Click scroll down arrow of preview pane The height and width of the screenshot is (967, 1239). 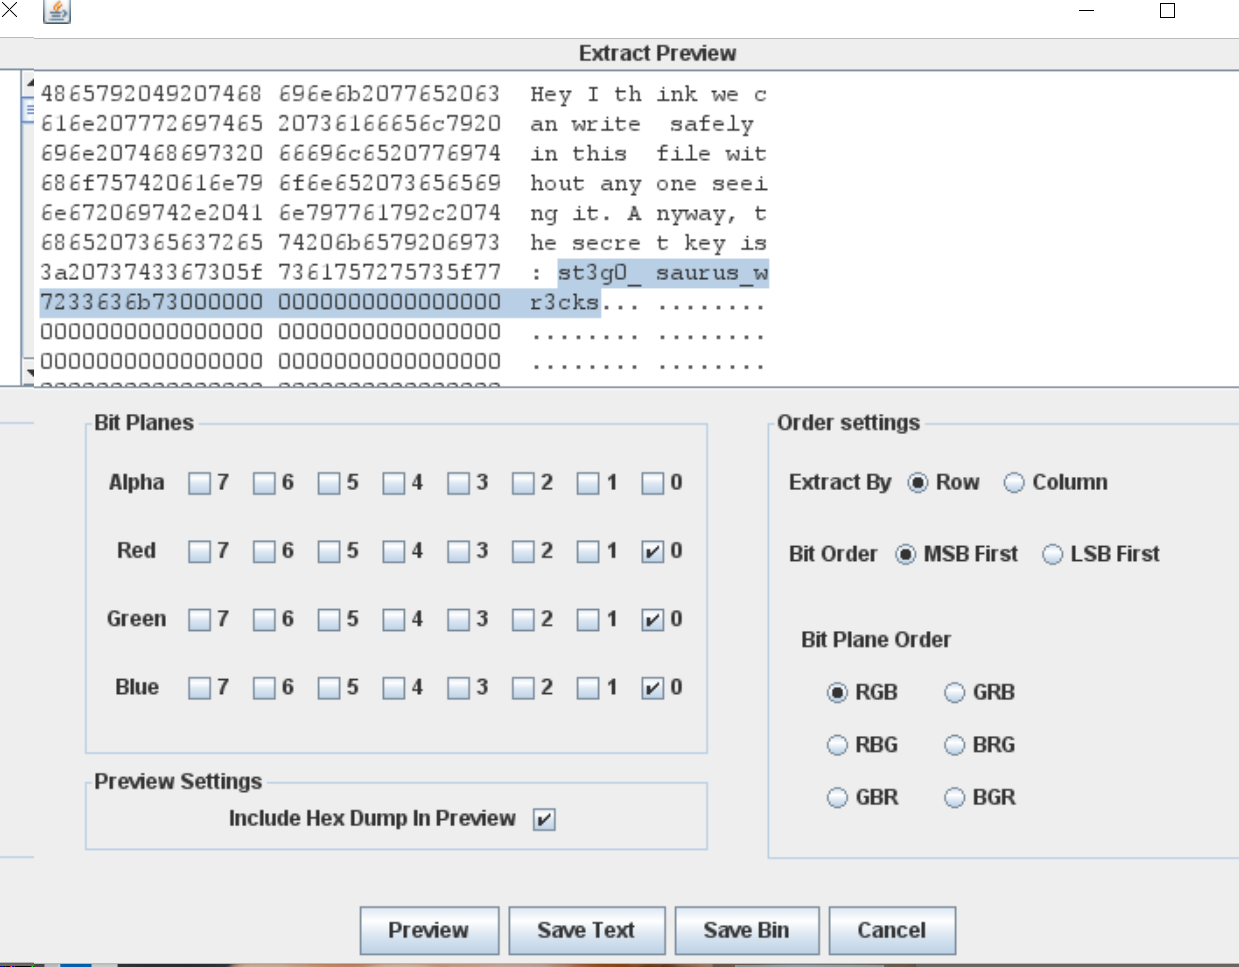[29, 374]
